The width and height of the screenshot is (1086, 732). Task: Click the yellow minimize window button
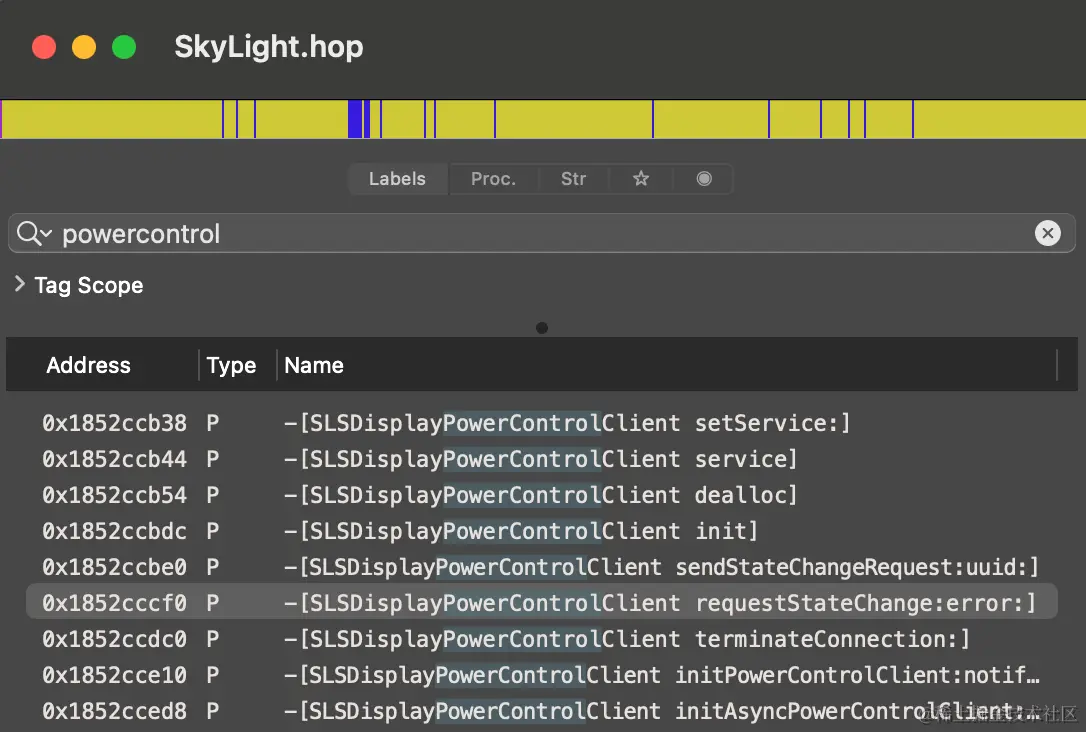coord(84,47)
